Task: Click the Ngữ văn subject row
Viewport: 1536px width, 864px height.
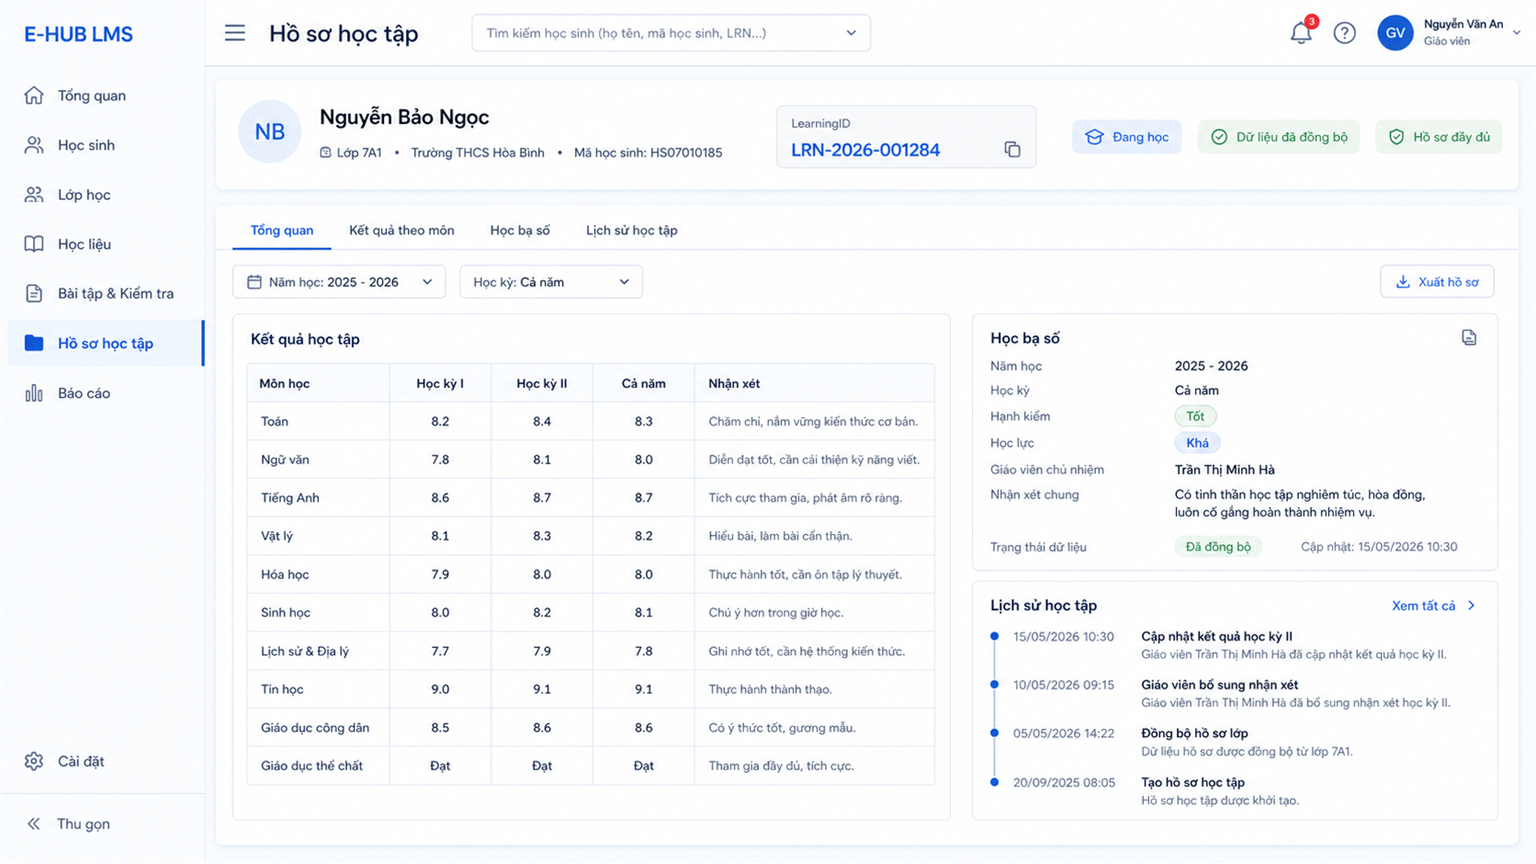Action: [x=590, y=460]
